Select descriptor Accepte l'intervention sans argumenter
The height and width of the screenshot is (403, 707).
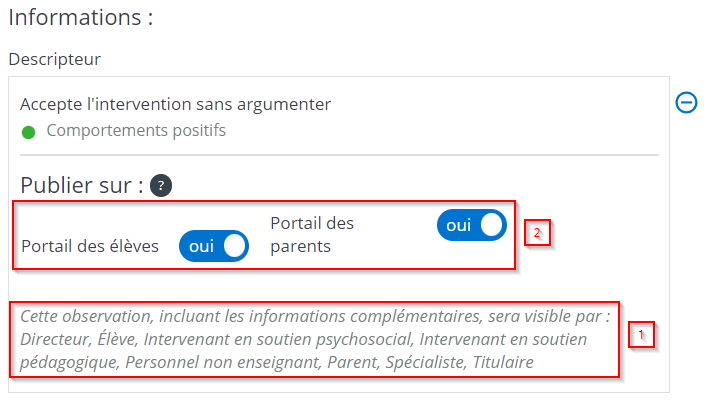175,103
